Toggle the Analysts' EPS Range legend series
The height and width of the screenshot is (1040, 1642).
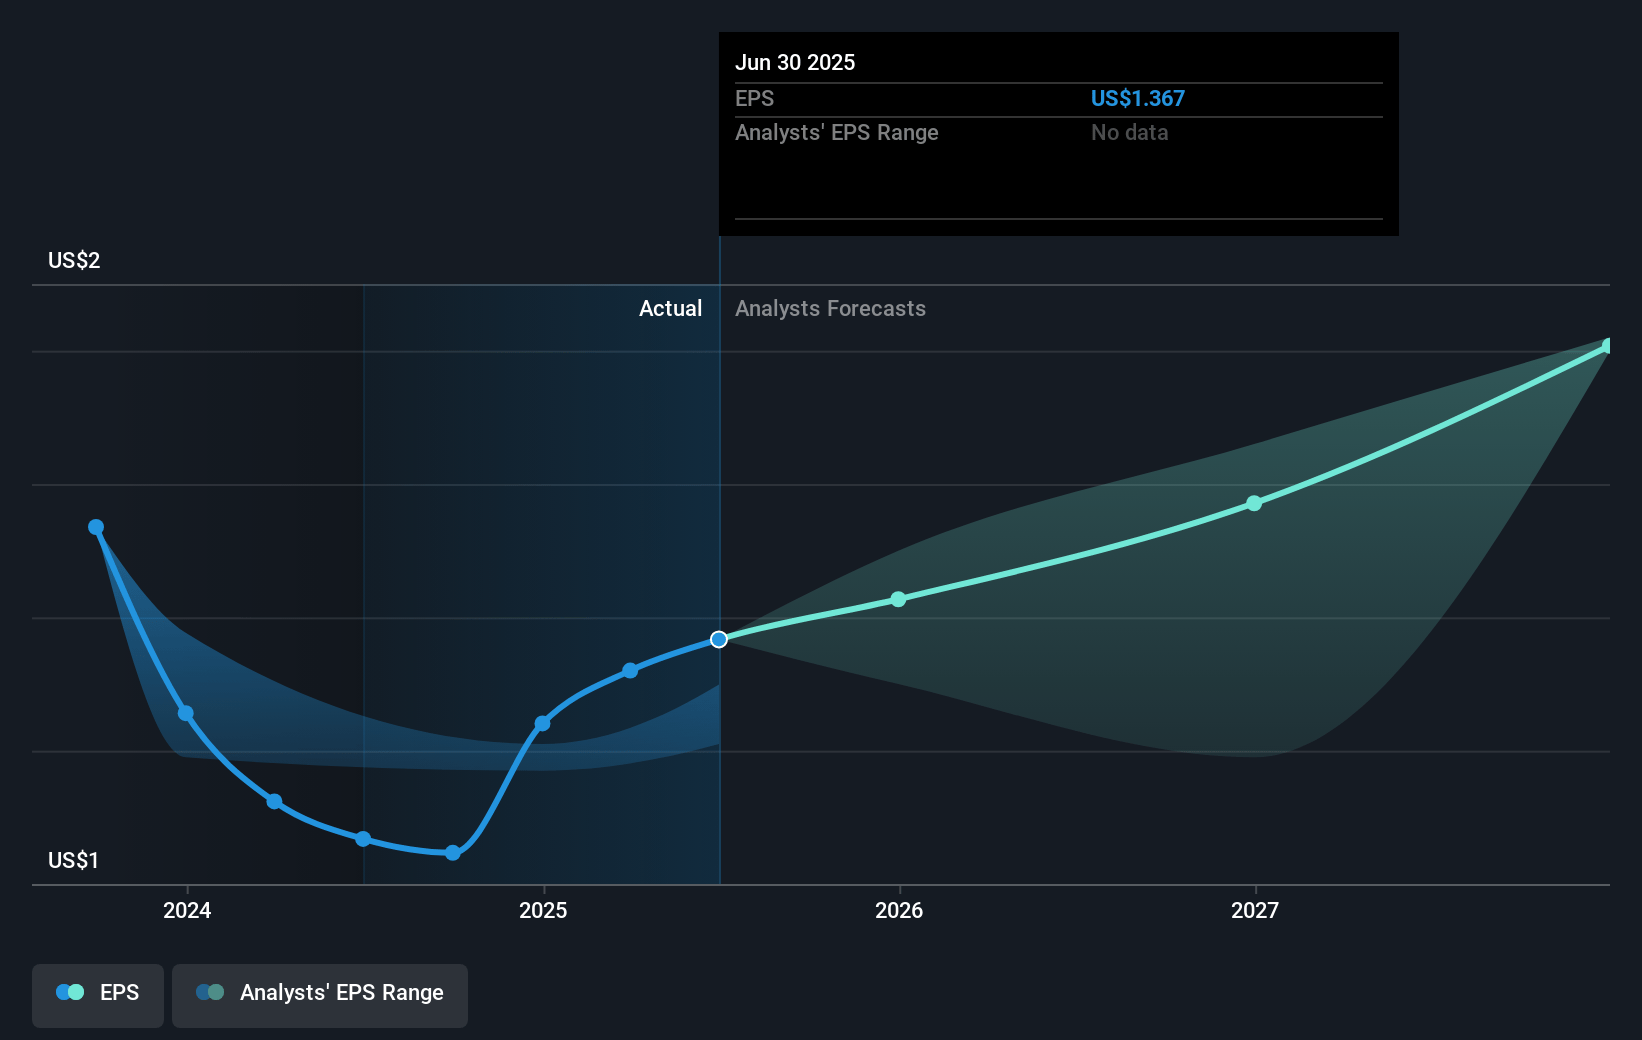(x=320, y=995)
